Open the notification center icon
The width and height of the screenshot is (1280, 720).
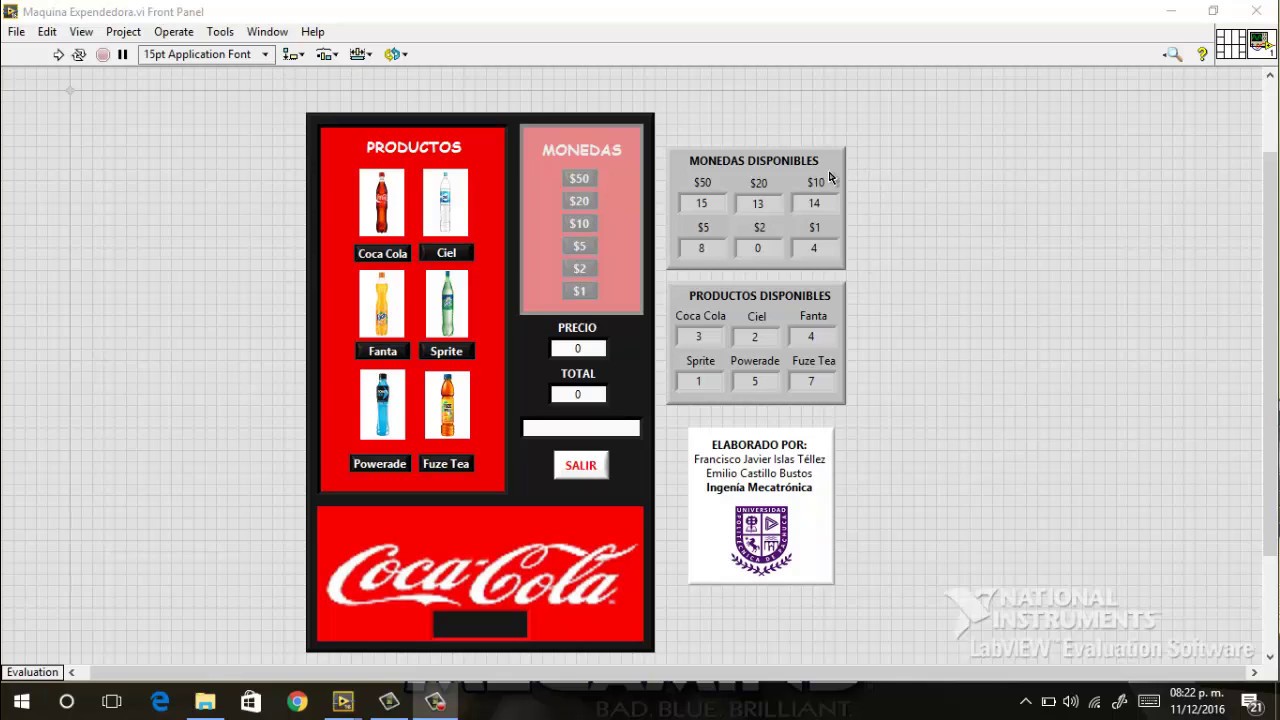pyautogui.click(x=1250, y=702)
